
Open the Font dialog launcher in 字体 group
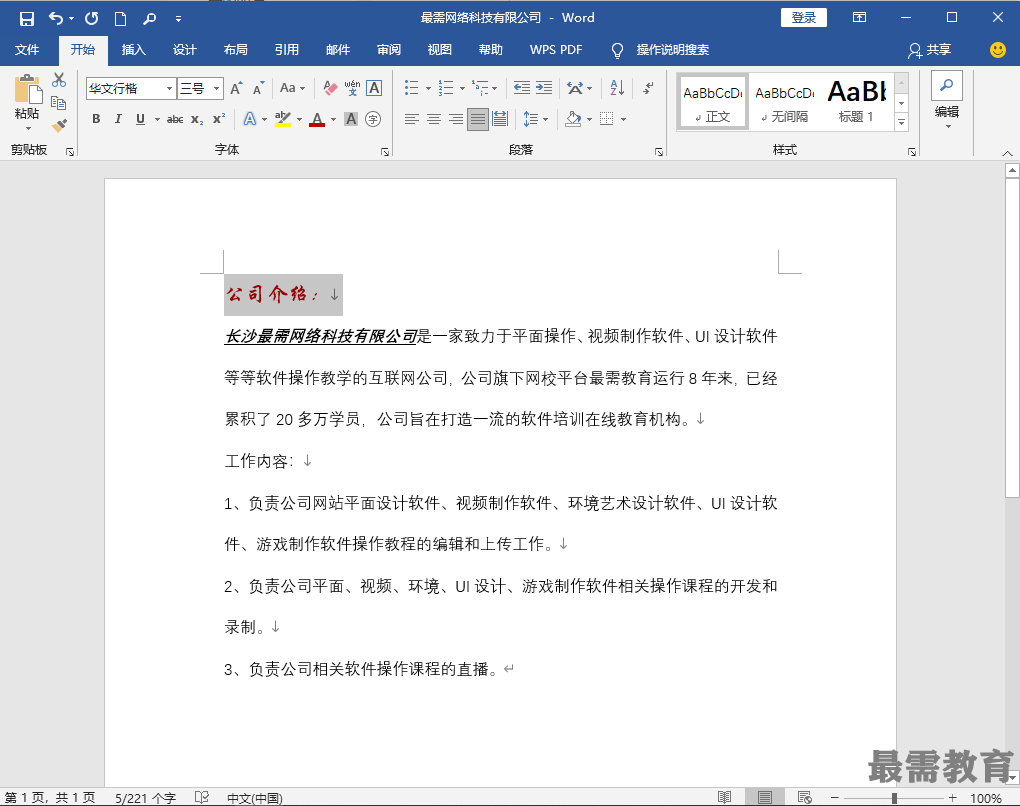tap(385, 152)
